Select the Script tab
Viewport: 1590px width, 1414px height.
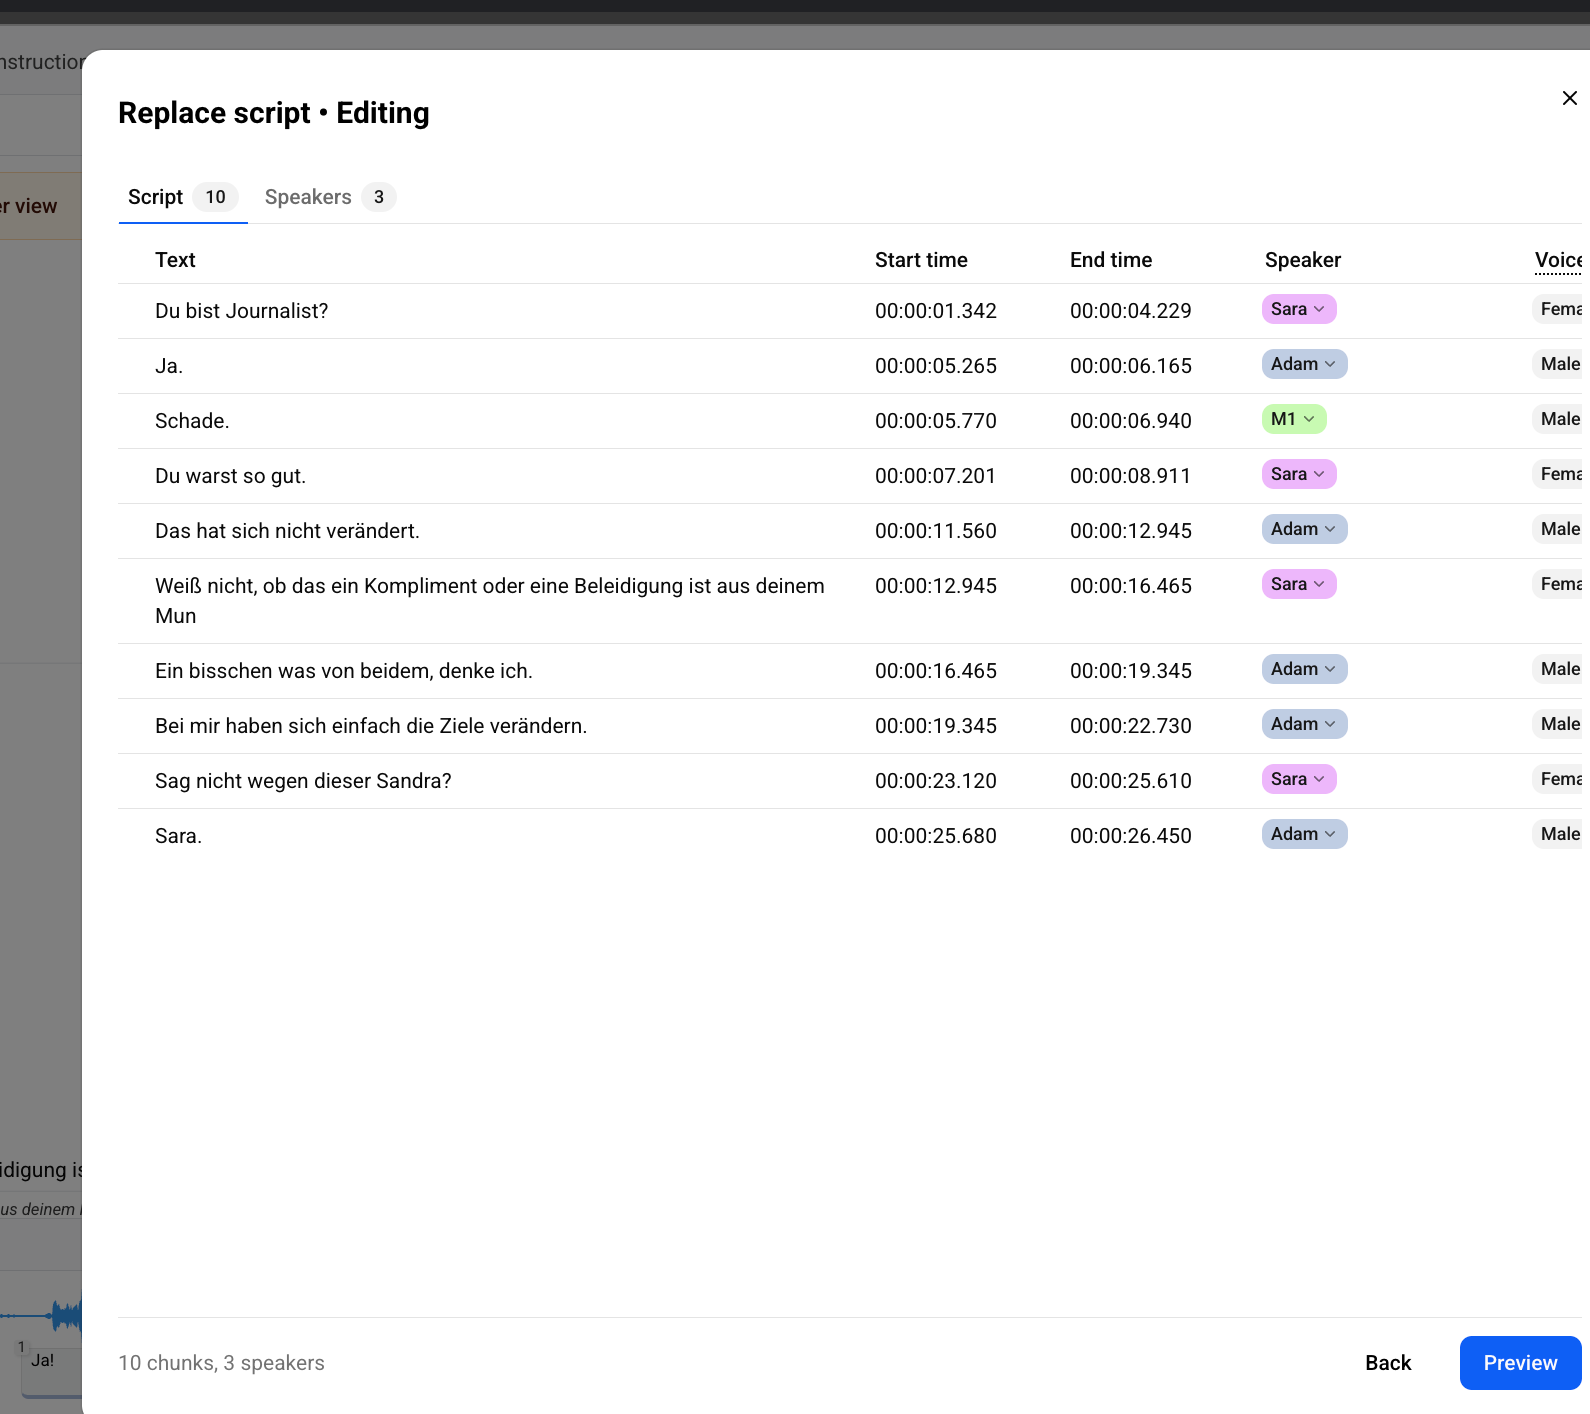(182, 197)
